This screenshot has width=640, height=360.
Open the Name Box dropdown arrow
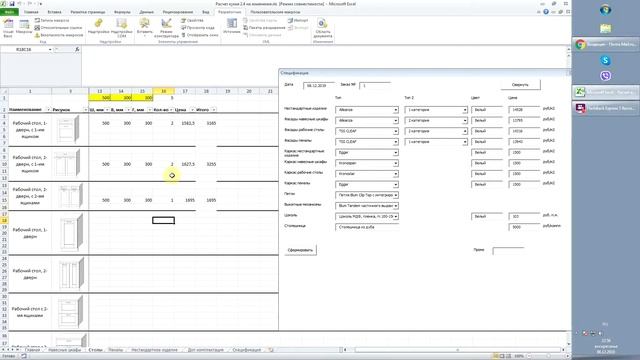(50, 49)
